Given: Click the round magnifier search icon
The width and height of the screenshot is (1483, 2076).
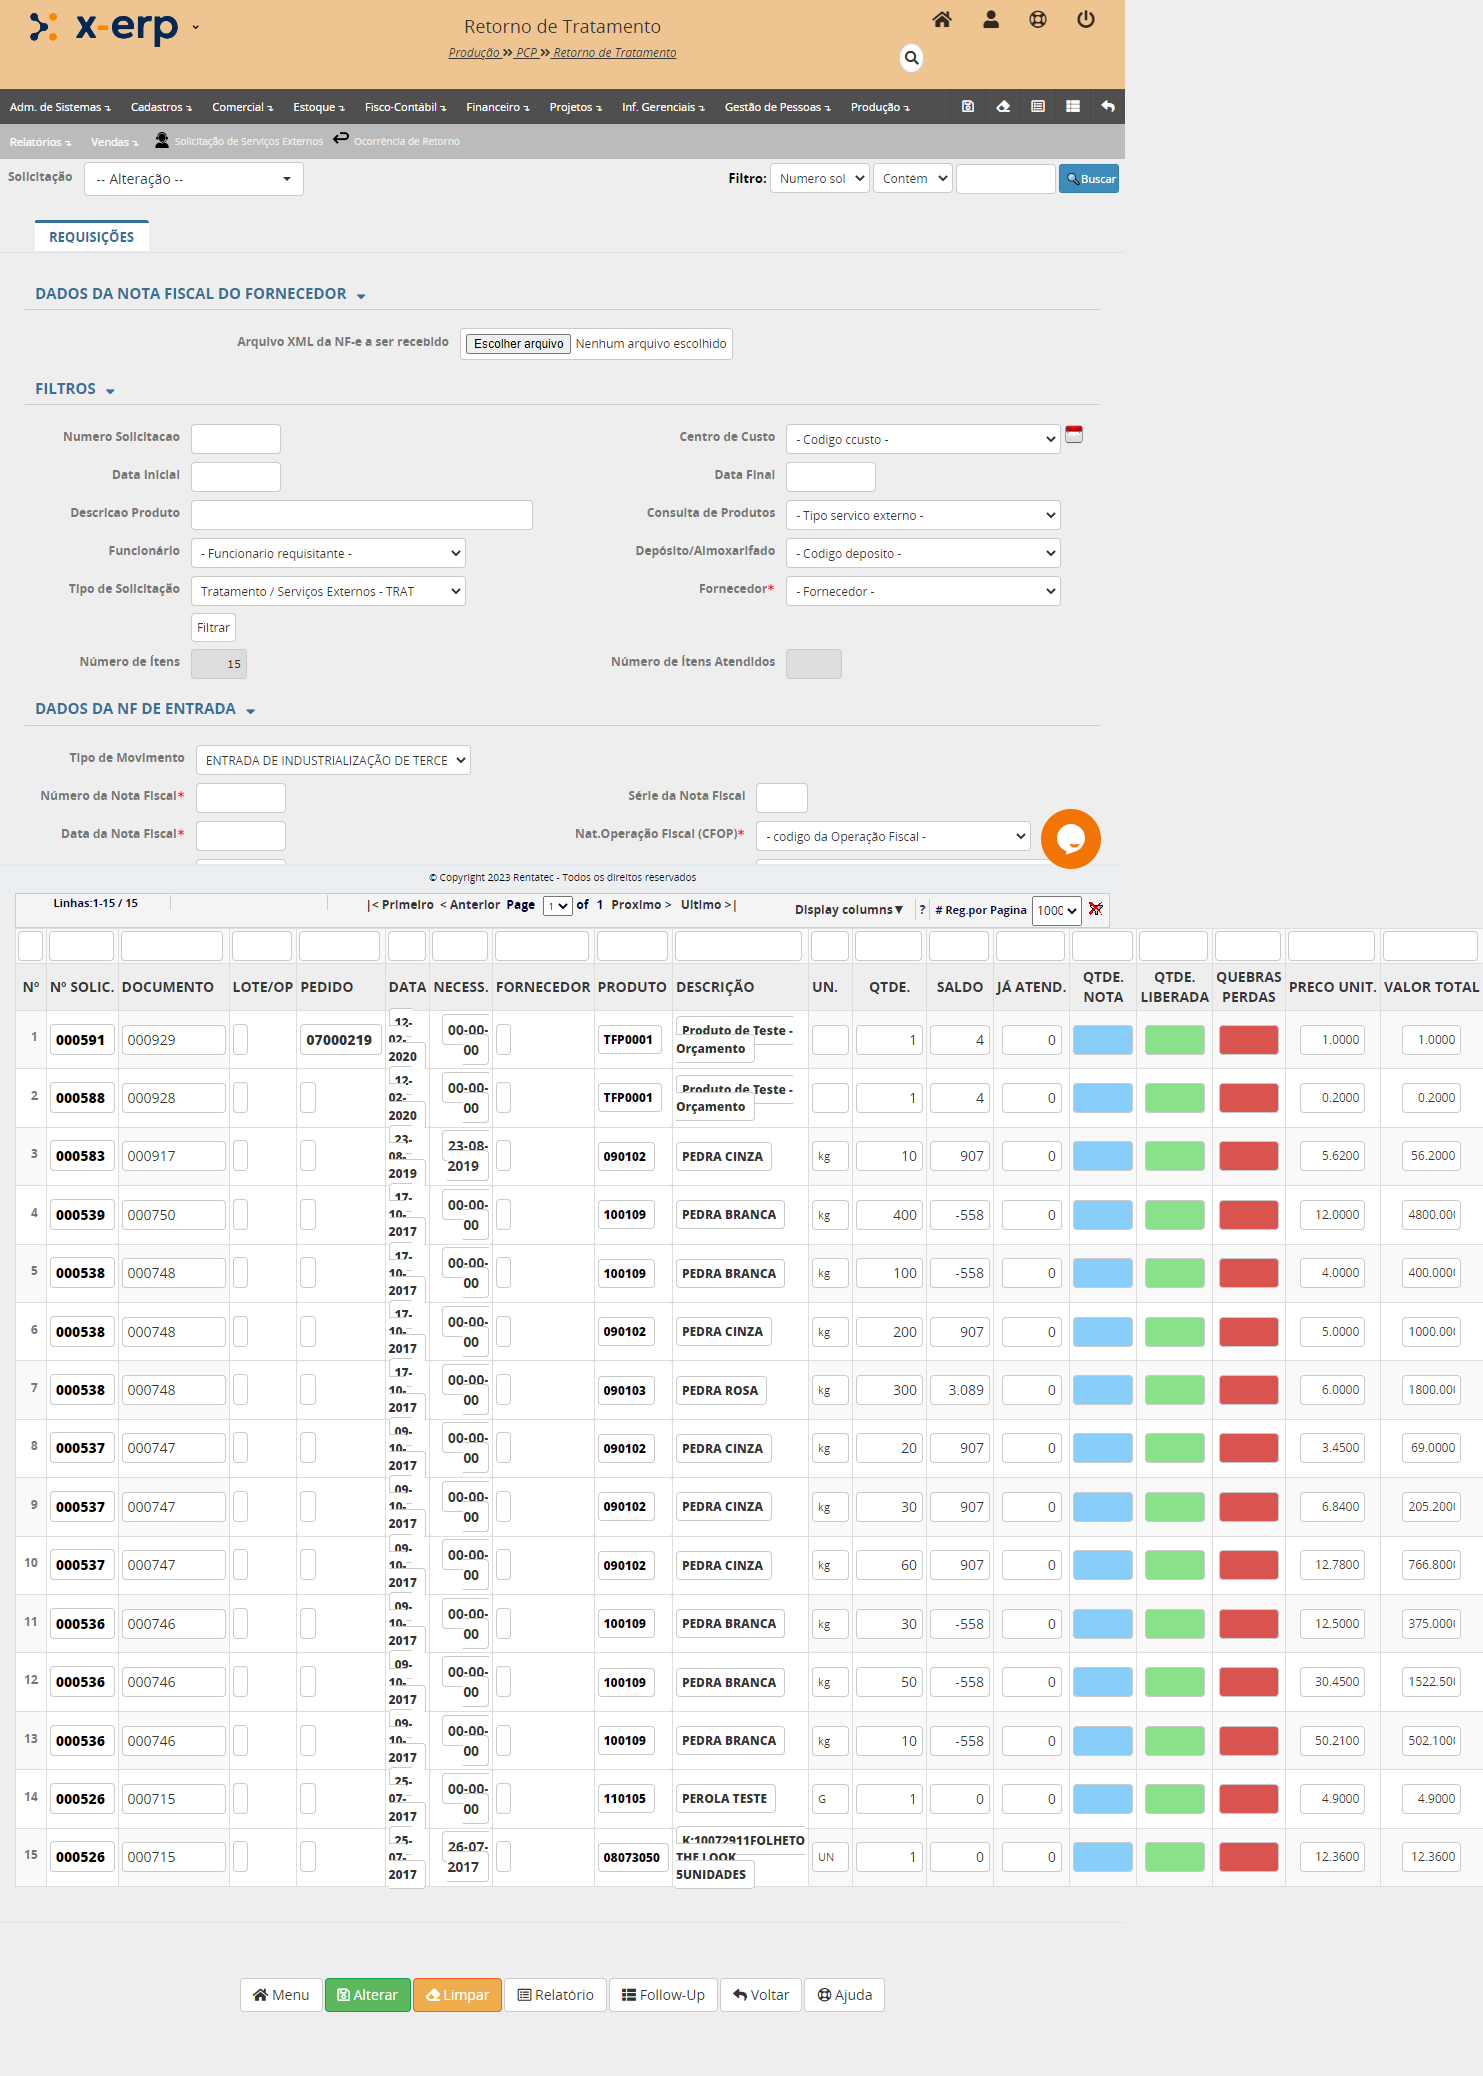Looking at the screenshot, I should [911, 58].
